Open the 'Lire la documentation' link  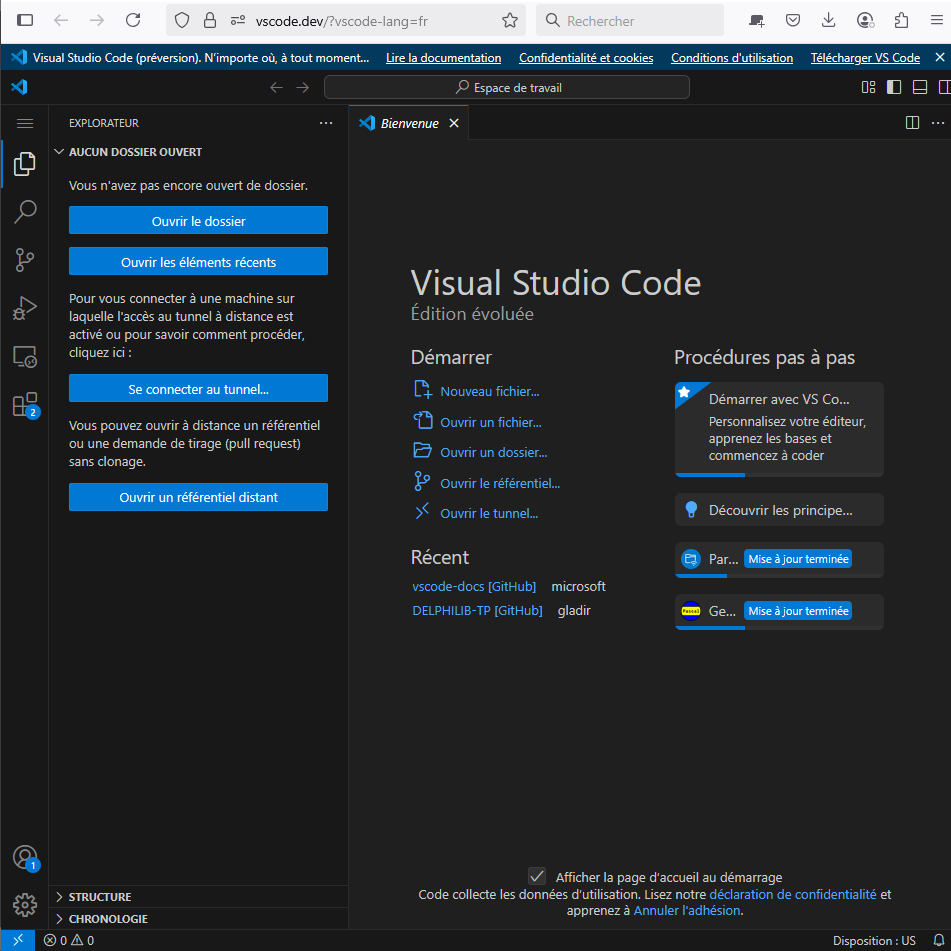coord(443,57)
